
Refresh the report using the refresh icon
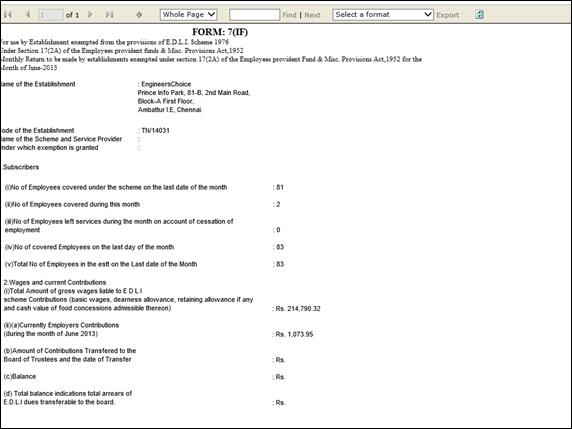[480, 15]
